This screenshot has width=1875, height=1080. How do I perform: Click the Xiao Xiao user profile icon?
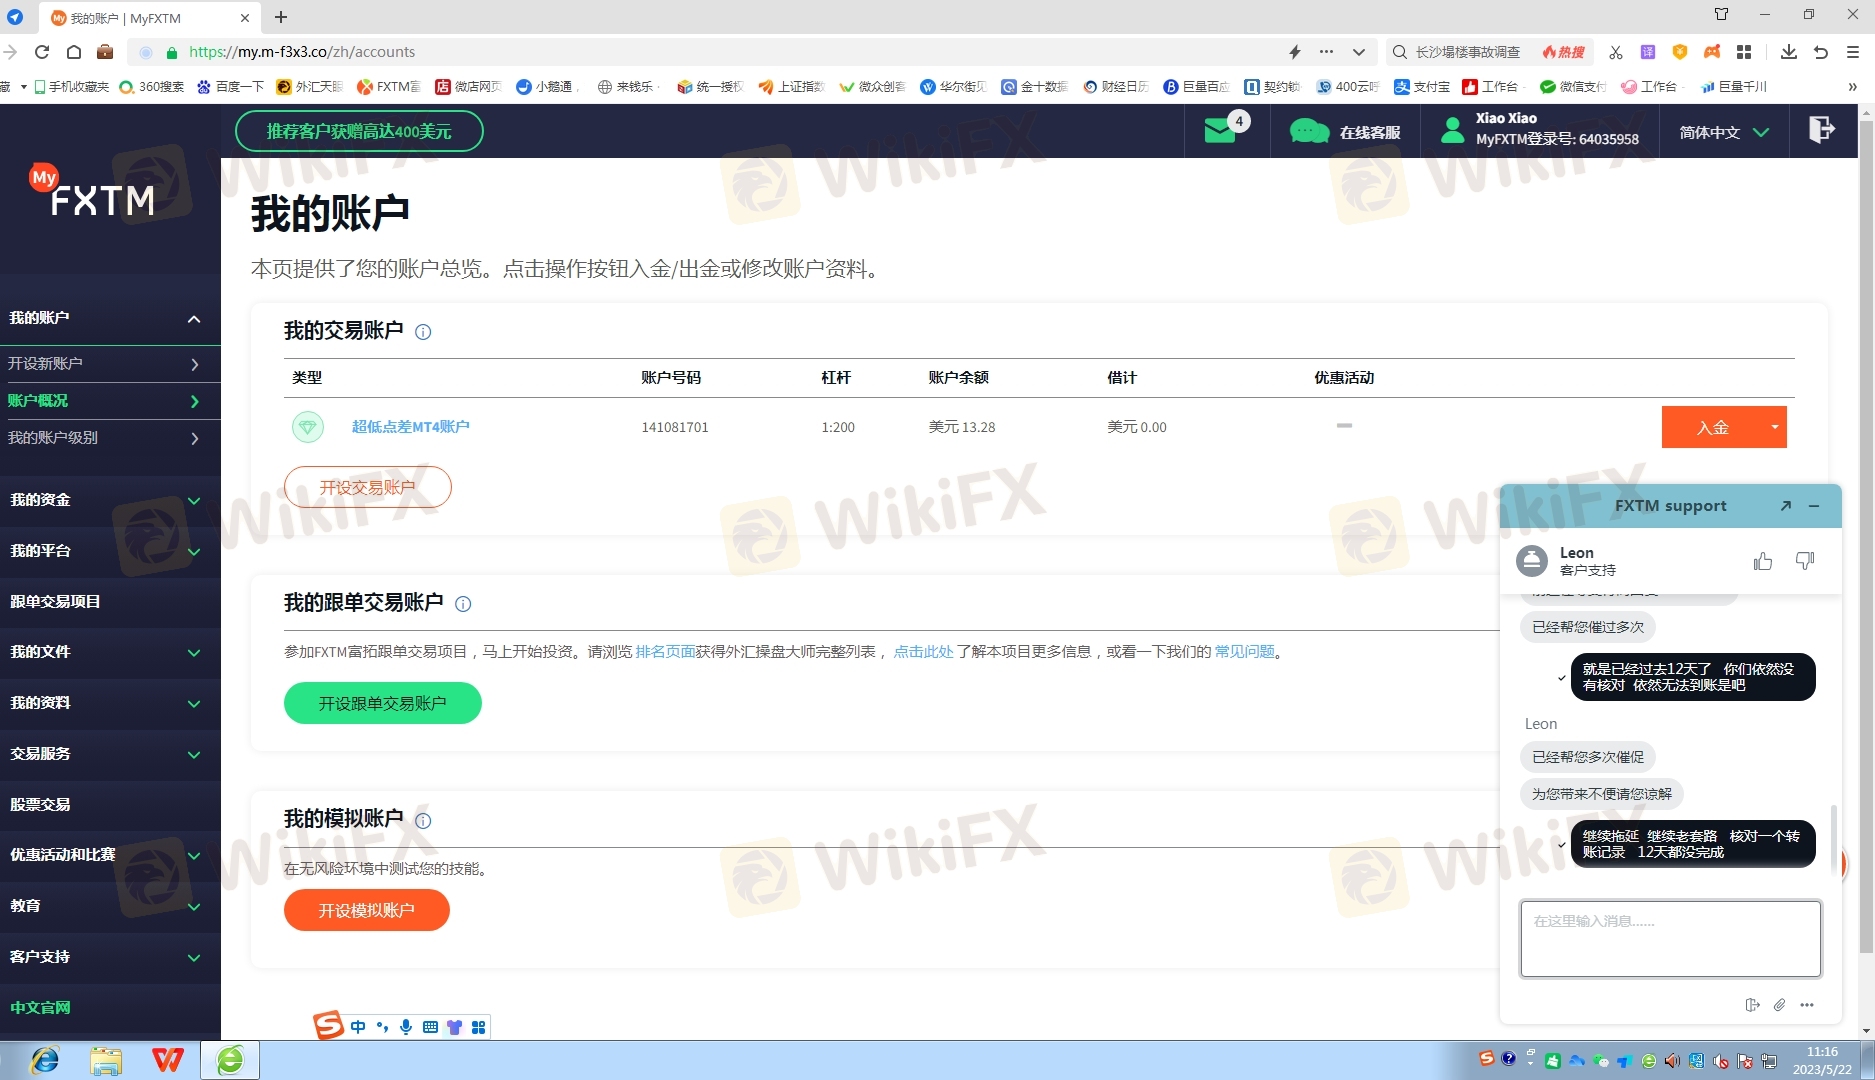(x=1452, y=130)
